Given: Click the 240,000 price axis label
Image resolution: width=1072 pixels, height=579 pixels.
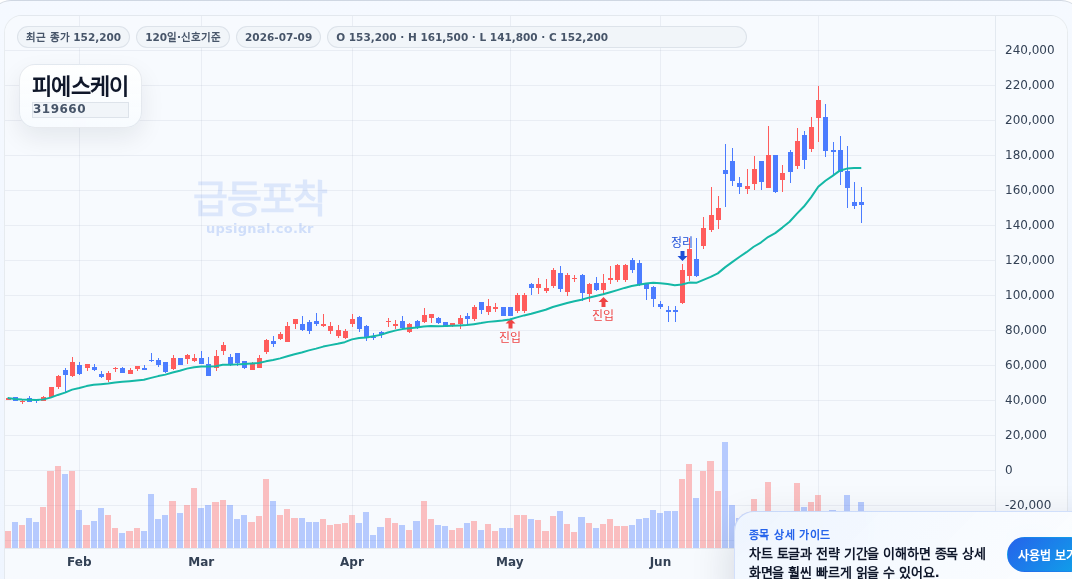Looking at the screenshot, I should [x=1030, y=50].
